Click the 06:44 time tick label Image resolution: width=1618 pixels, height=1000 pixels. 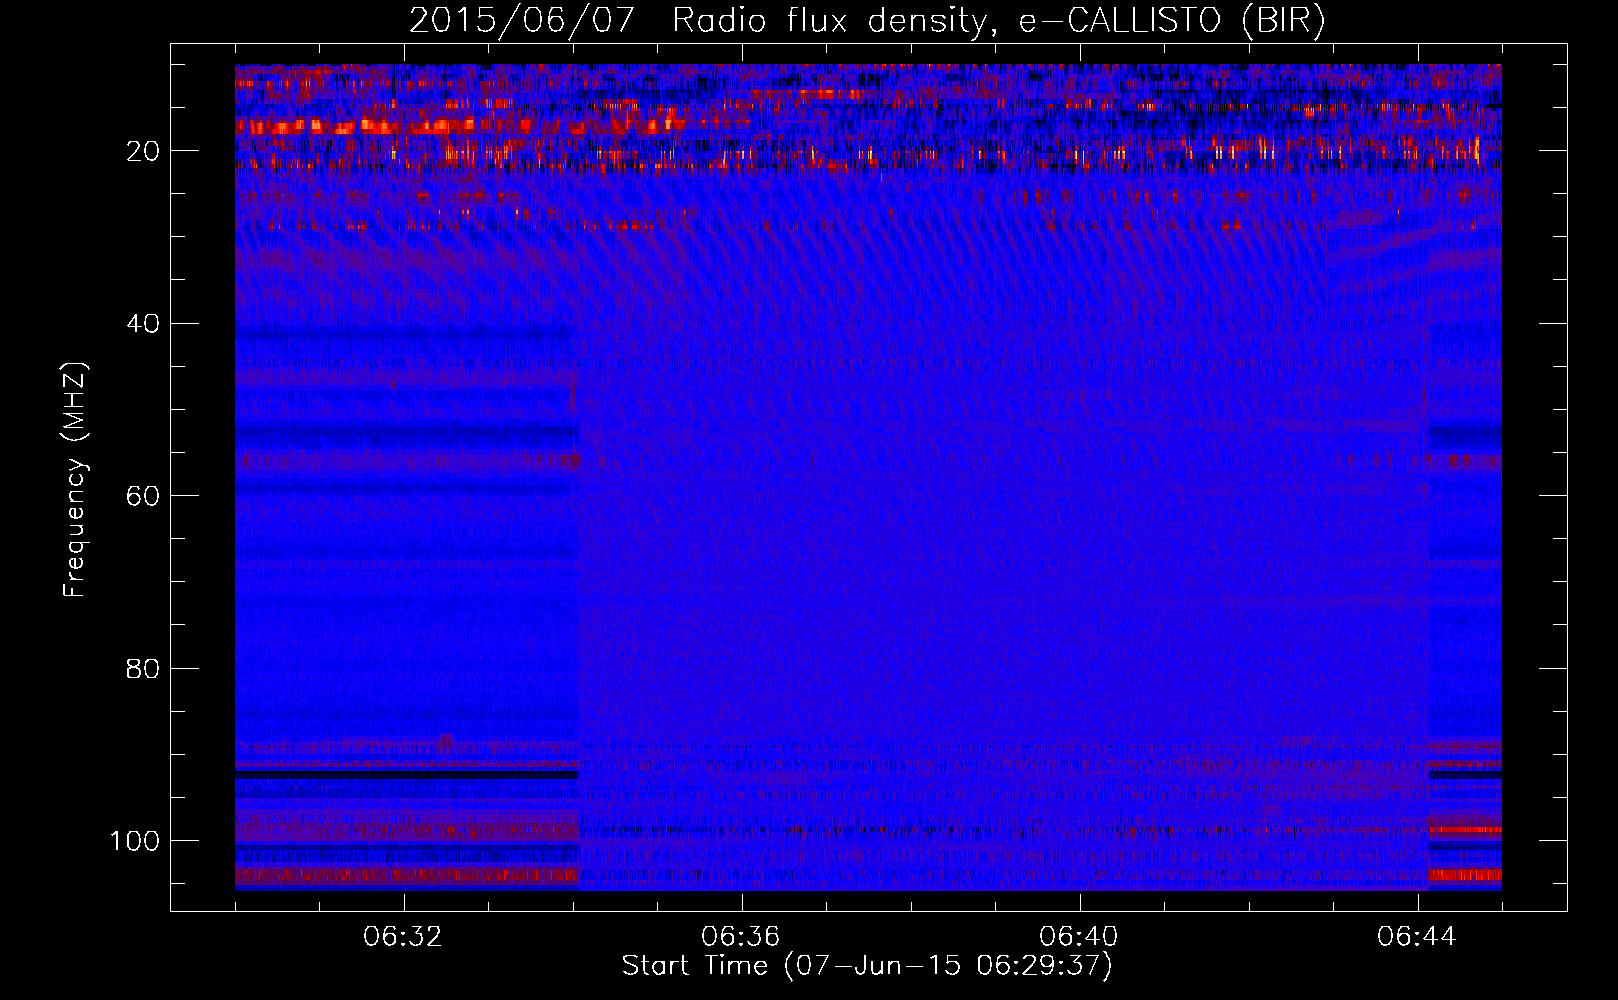pos(1417,937)
